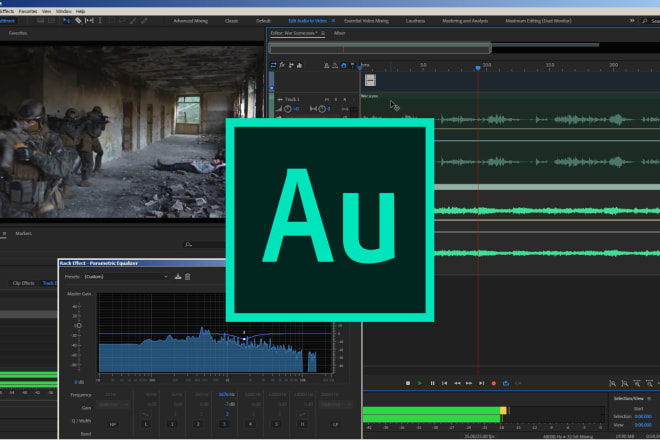The height and width of the screenshot is (440, 660).
Task: Open the search help icon
Action: [644, 21]
